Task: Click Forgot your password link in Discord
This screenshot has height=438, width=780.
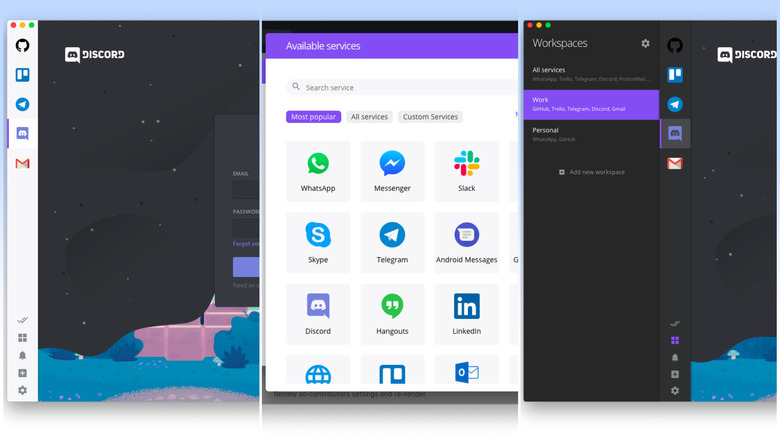Action: pos(246,244)
